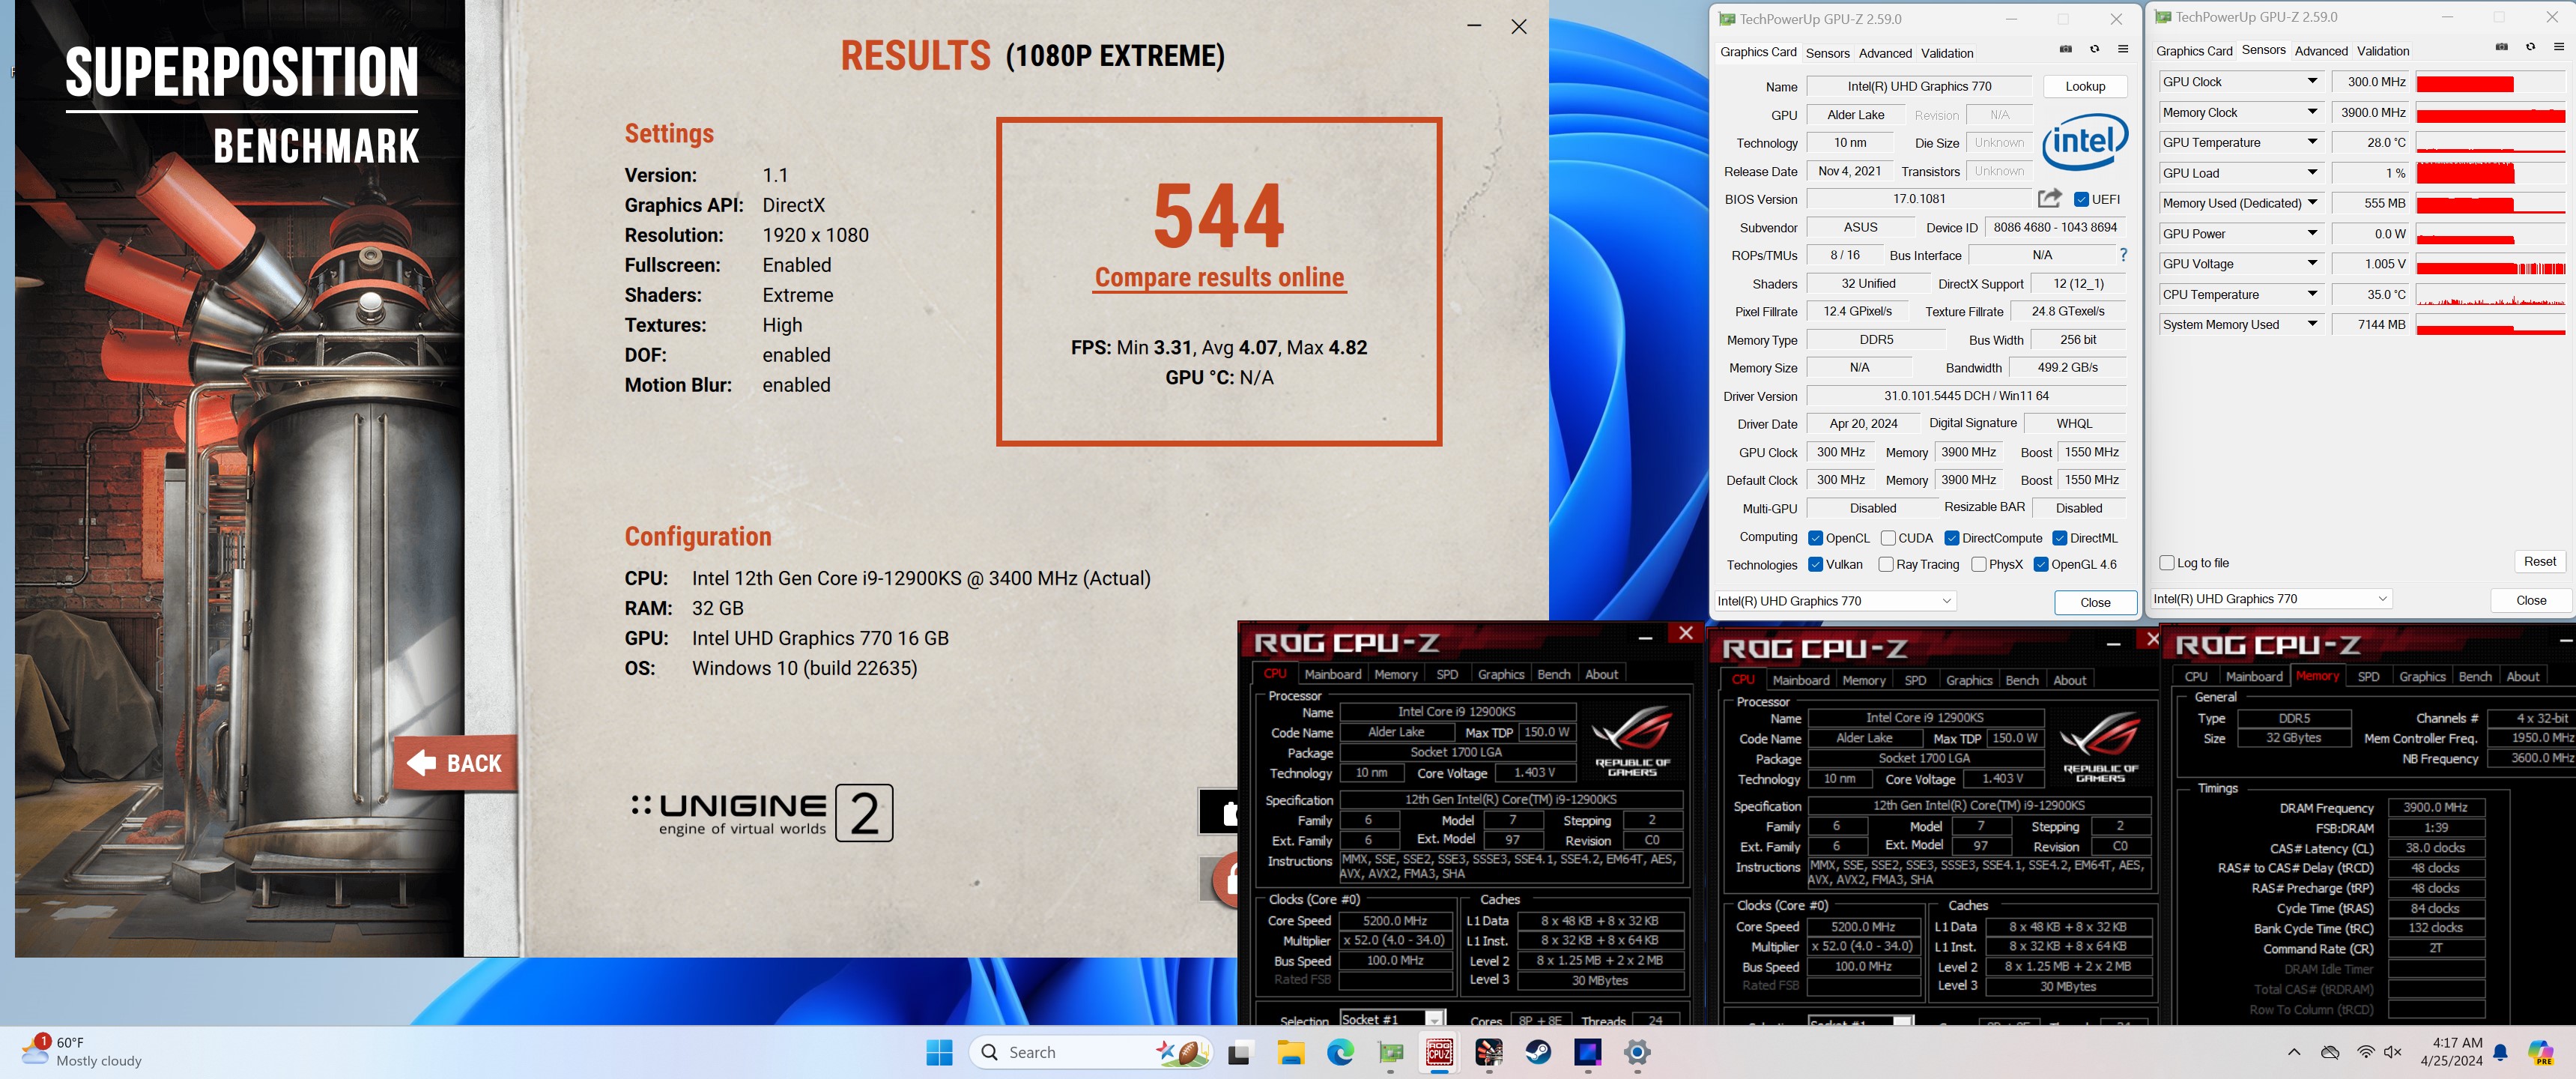Click the cloud sync tray icon
This screenshot has height=1079, width=2576.
click(x=2330, y=1052)
